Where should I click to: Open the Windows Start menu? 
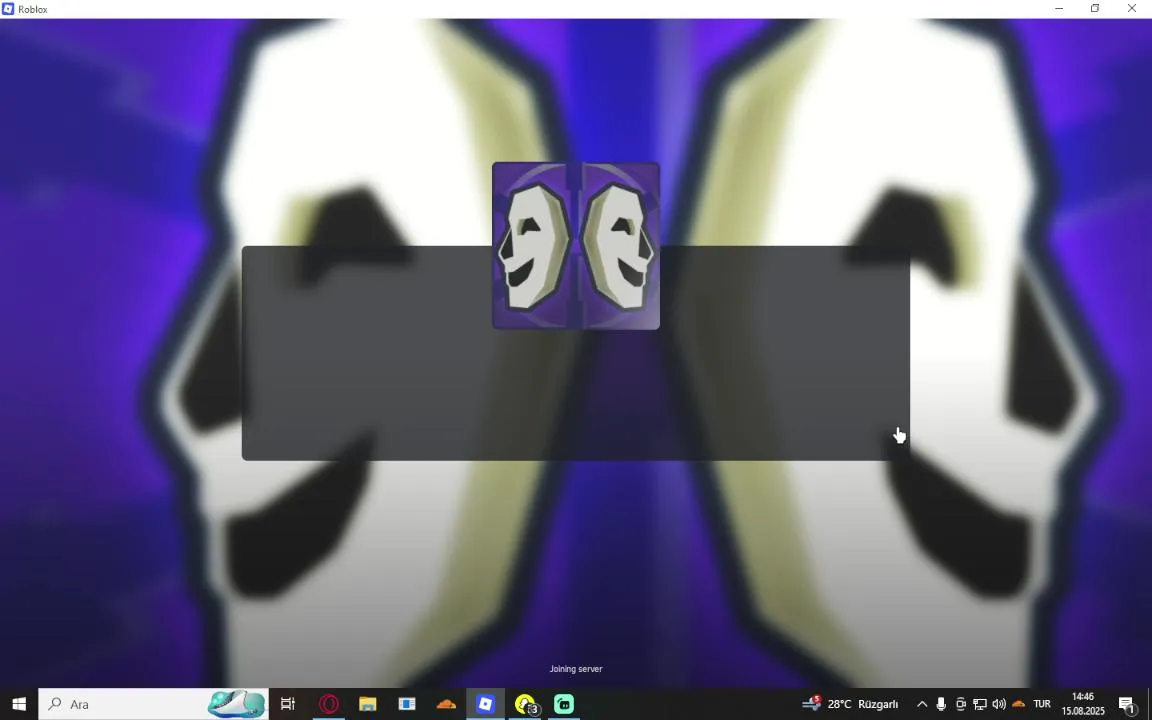pos(19,704)
